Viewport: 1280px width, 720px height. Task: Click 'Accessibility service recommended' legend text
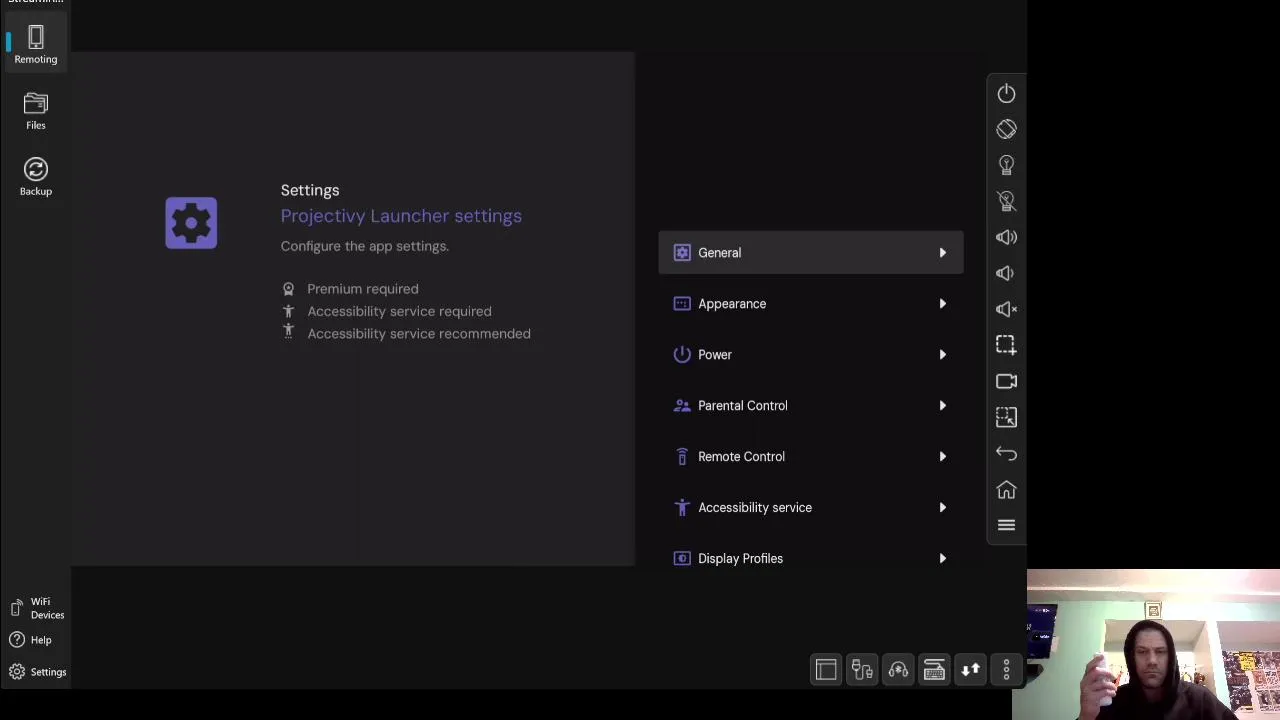coord(419,334)
